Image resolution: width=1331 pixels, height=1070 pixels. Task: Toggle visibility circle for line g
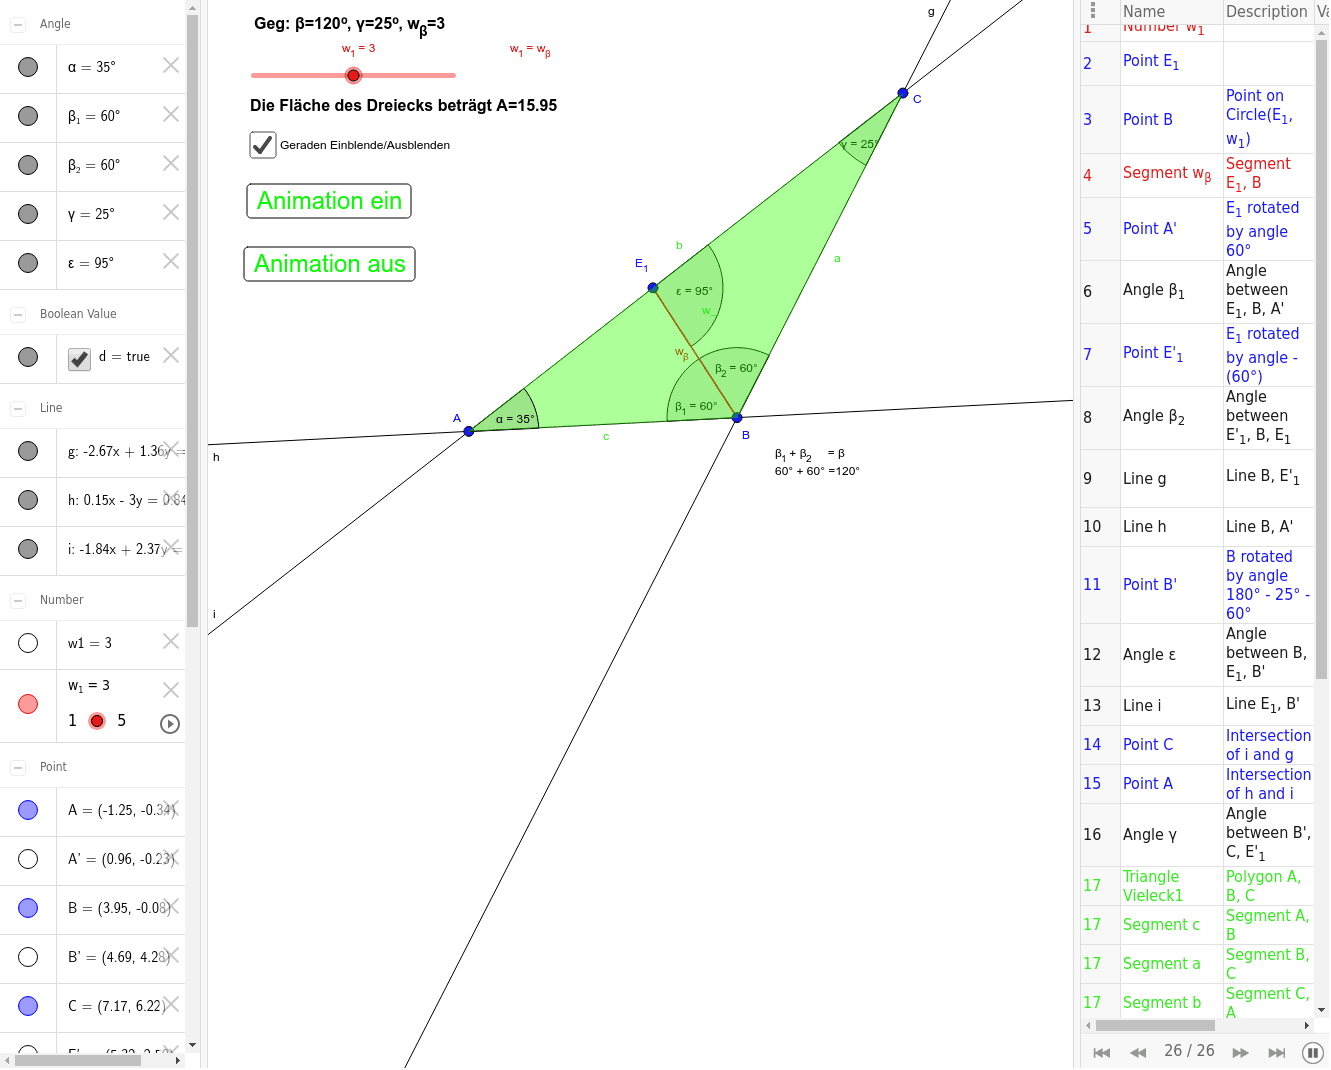(28, 451)
